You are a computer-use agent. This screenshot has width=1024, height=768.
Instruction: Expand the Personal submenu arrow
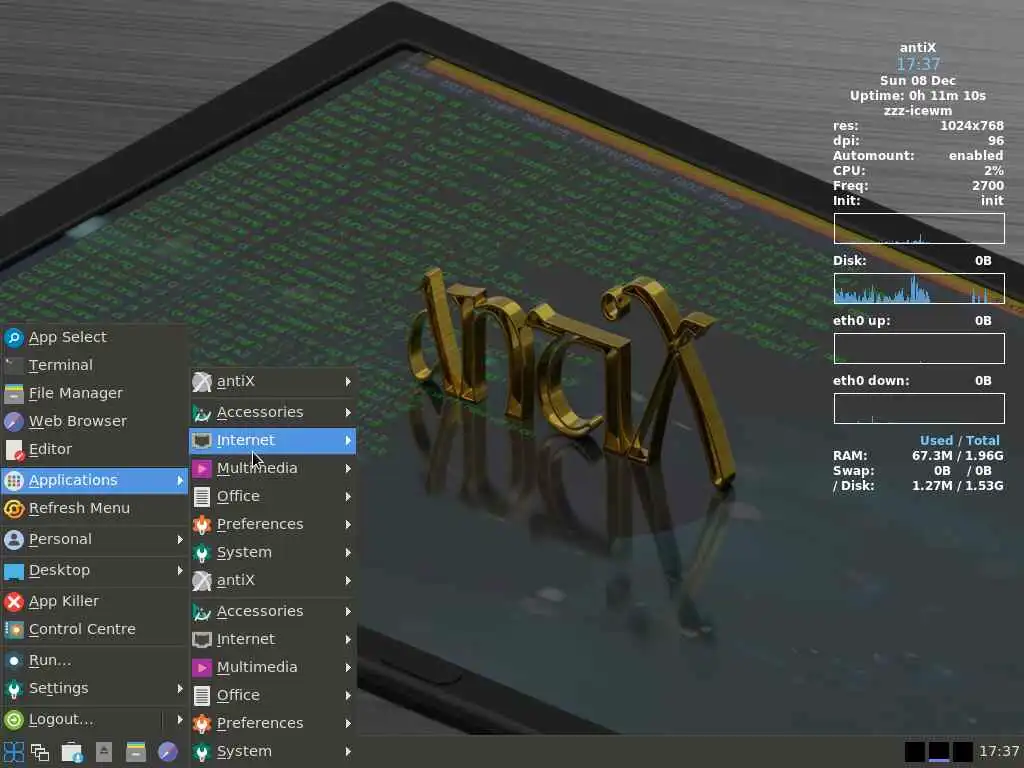click(180, 539)
